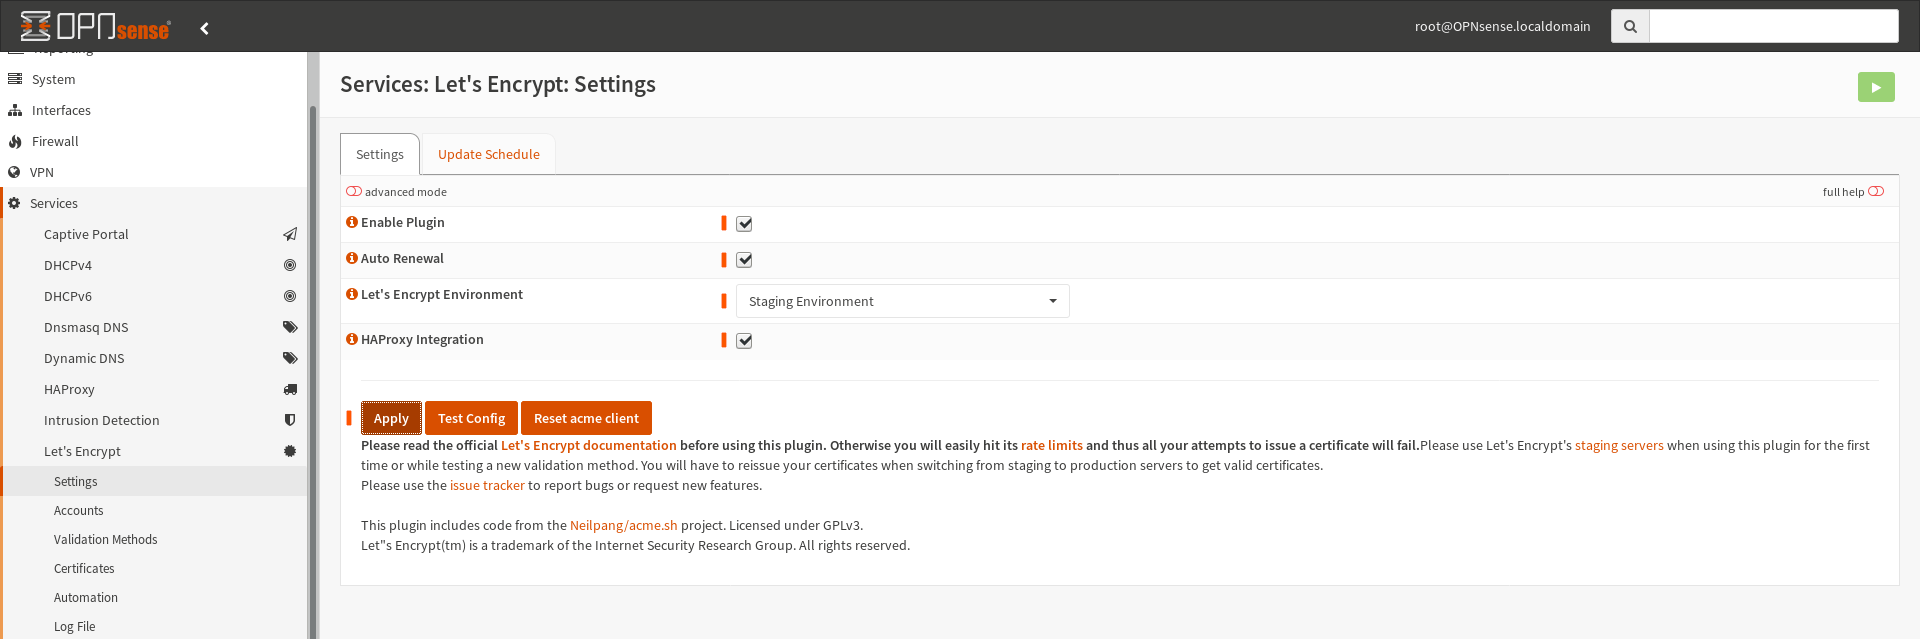Click the green service start play icon
The height and width of the screenshot is (639, 1920).
[1875, 87]
